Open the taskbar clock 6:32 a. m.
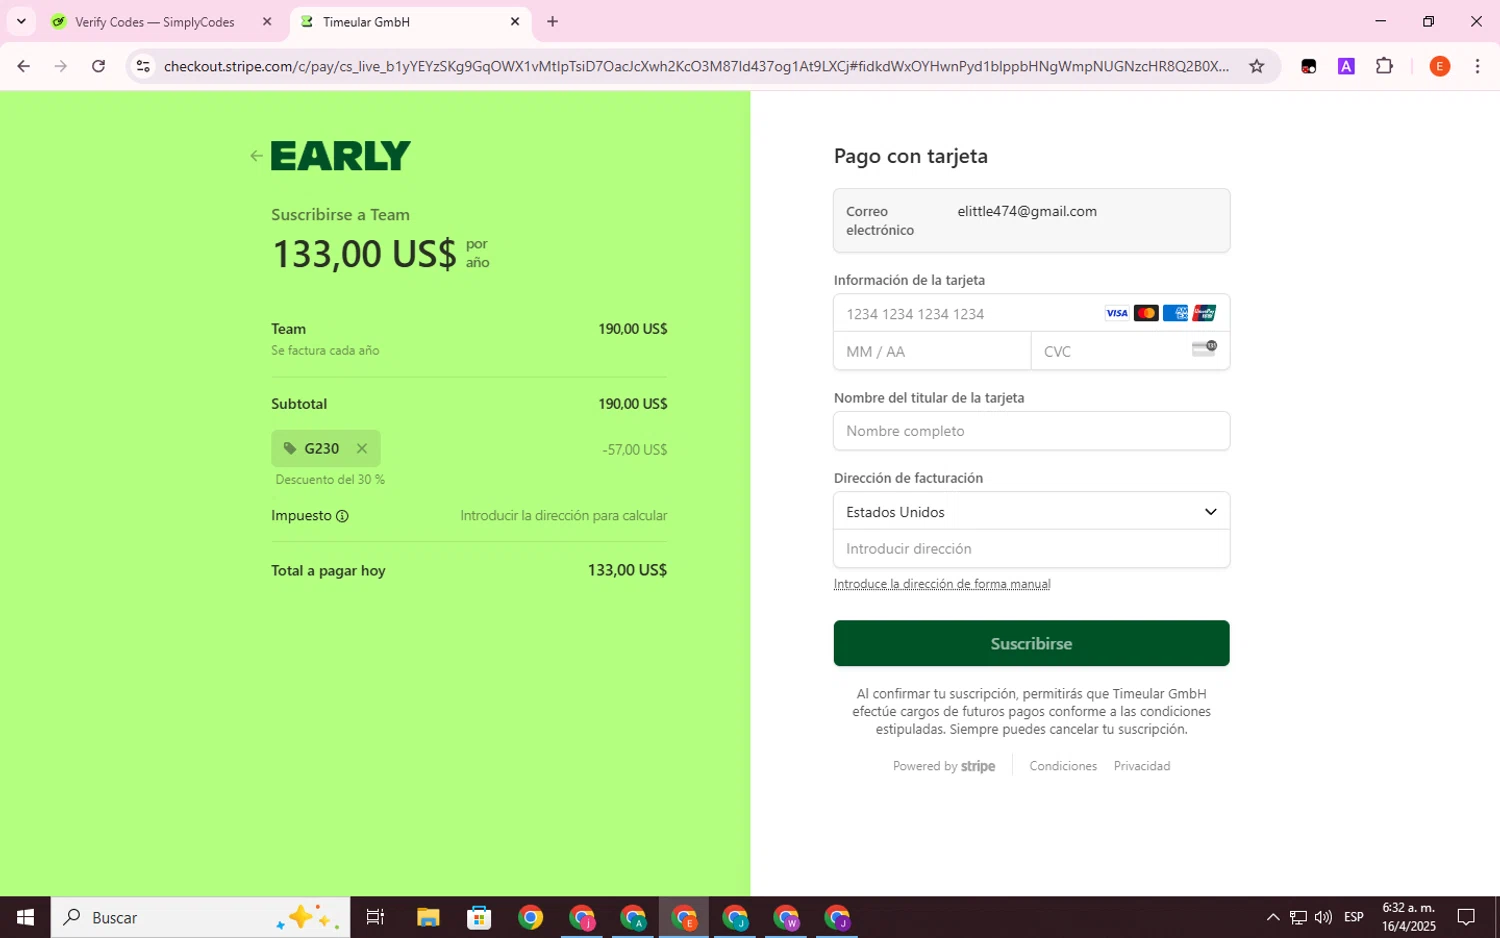1500x938 pixels. point(1408,917)
